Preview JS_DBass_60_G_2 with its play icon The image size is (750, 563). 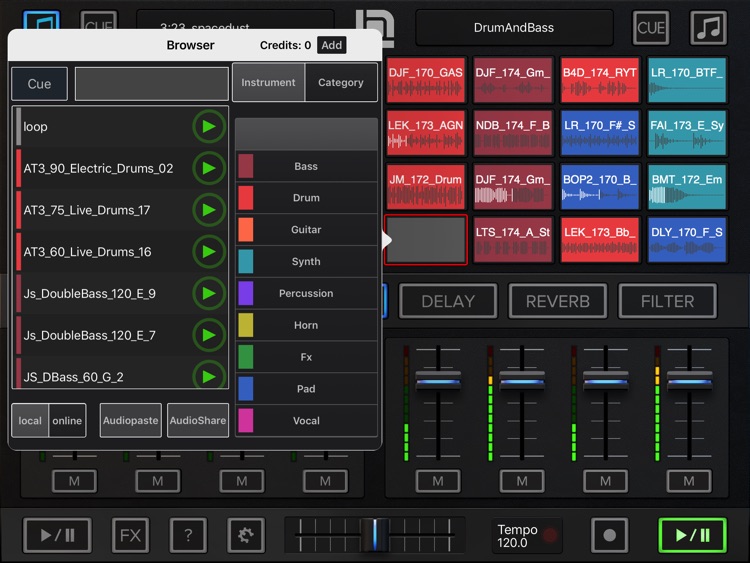[x=209, y=376]
